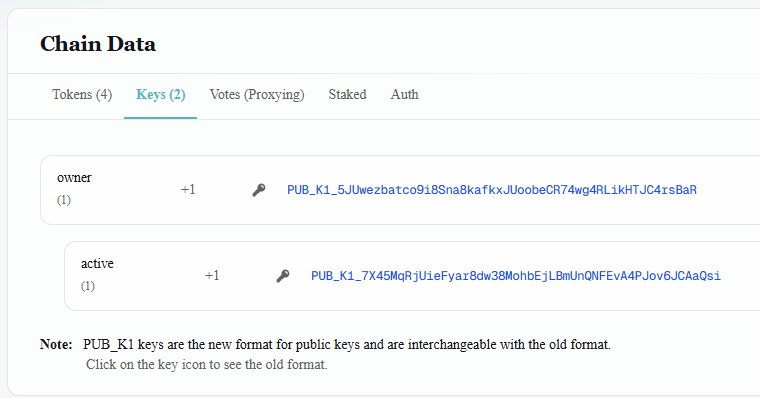Click the +1 weight in active row
This screenshot has height=398, width=760.
pyautogui.click(x=212, y=275)
